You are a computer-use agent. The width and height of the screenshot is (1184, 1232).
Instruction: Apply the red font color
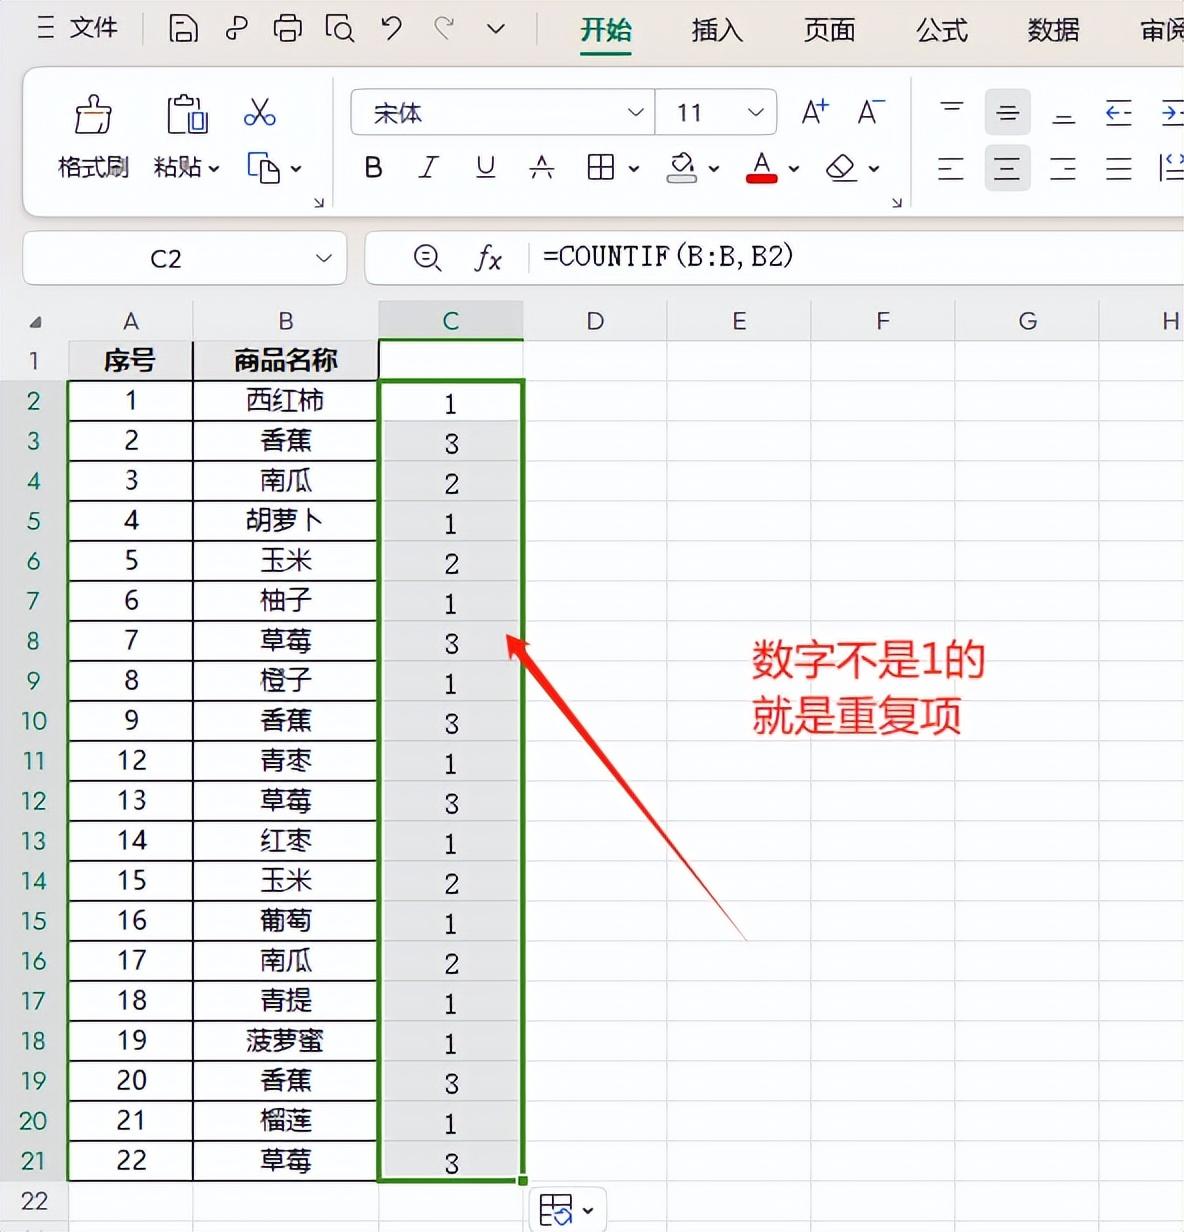(x=762, y=168)
